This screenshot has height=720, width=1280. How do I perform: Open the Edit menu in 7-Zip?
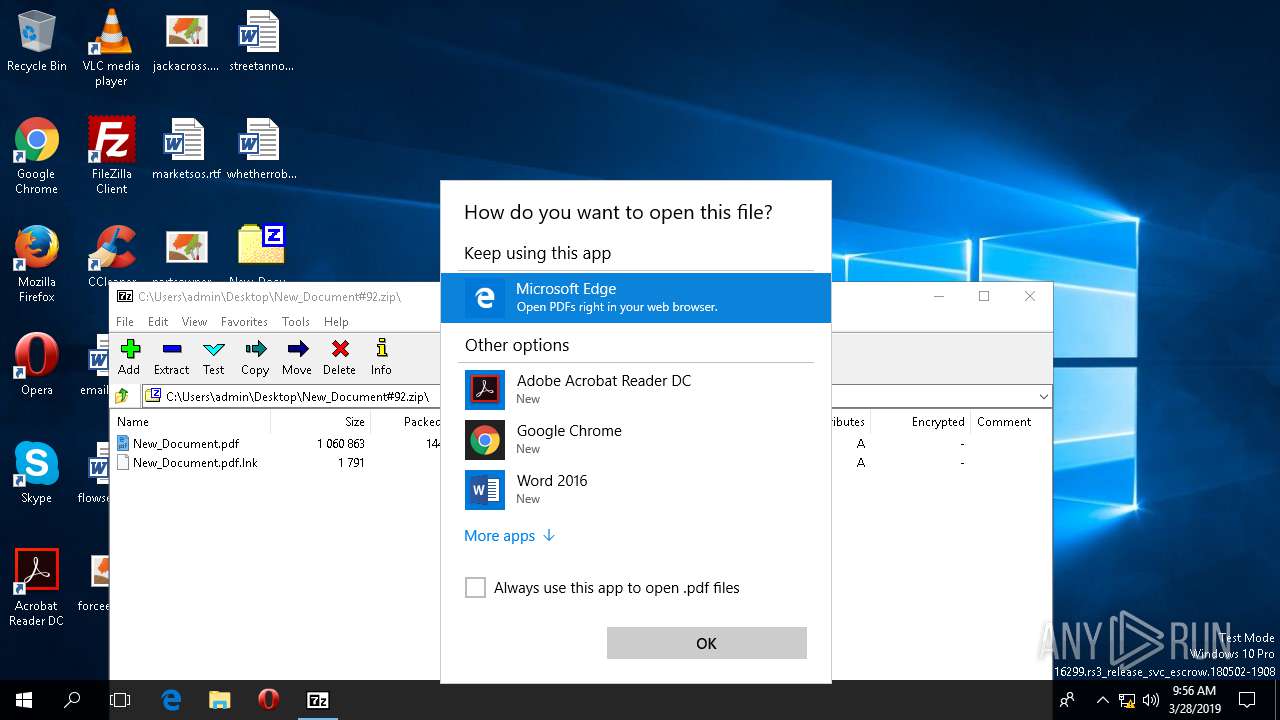[x=158, y=322]
